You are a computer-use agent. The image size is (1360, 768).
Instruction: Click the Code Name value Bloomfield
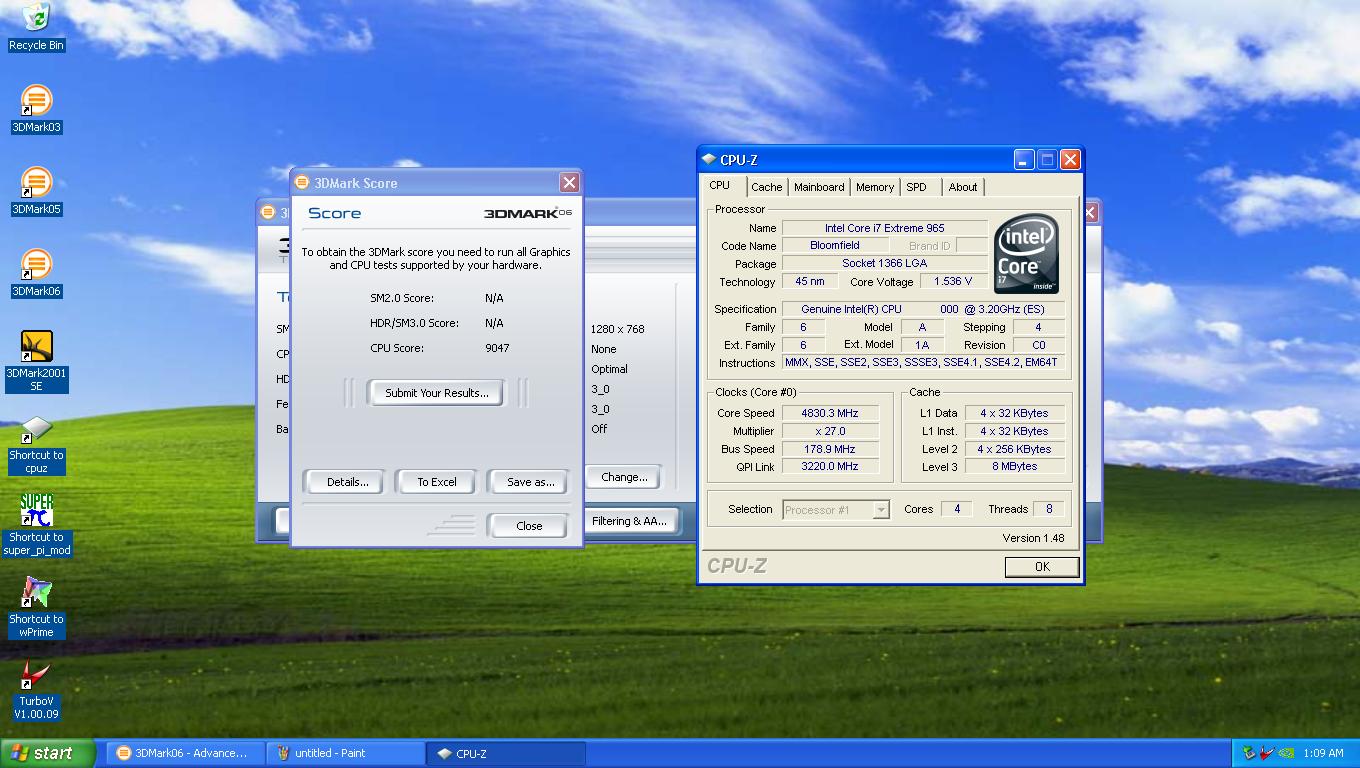click(x=835, y=245)
